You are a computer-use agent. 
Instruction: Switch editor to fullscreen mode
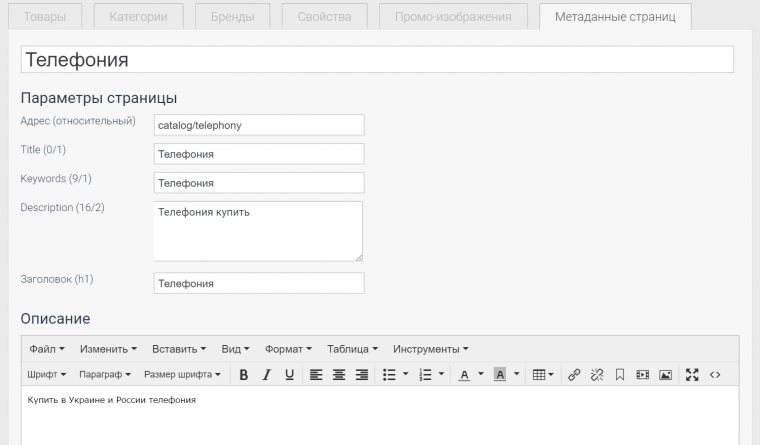point(692,375)
